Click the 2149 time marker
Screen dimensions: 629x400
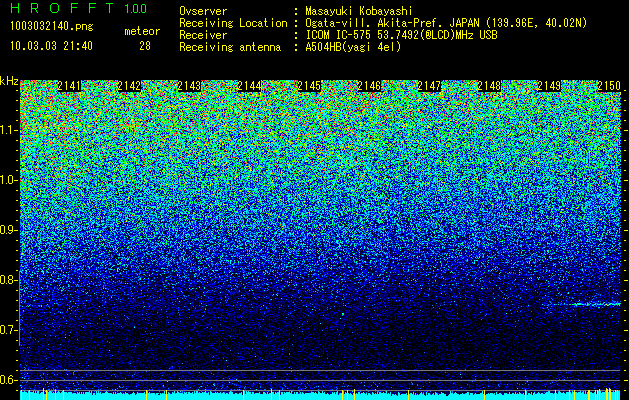pos(549,86)
